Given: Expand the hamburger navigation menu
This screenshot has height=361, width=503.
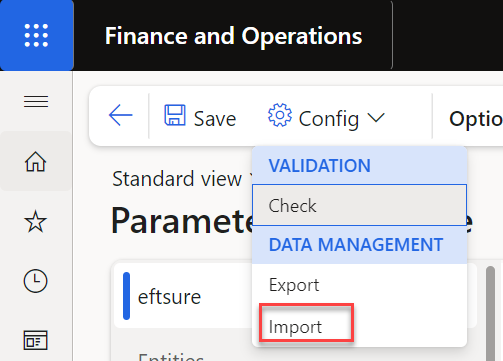Looking at the screenshot, I should point(36,101).
